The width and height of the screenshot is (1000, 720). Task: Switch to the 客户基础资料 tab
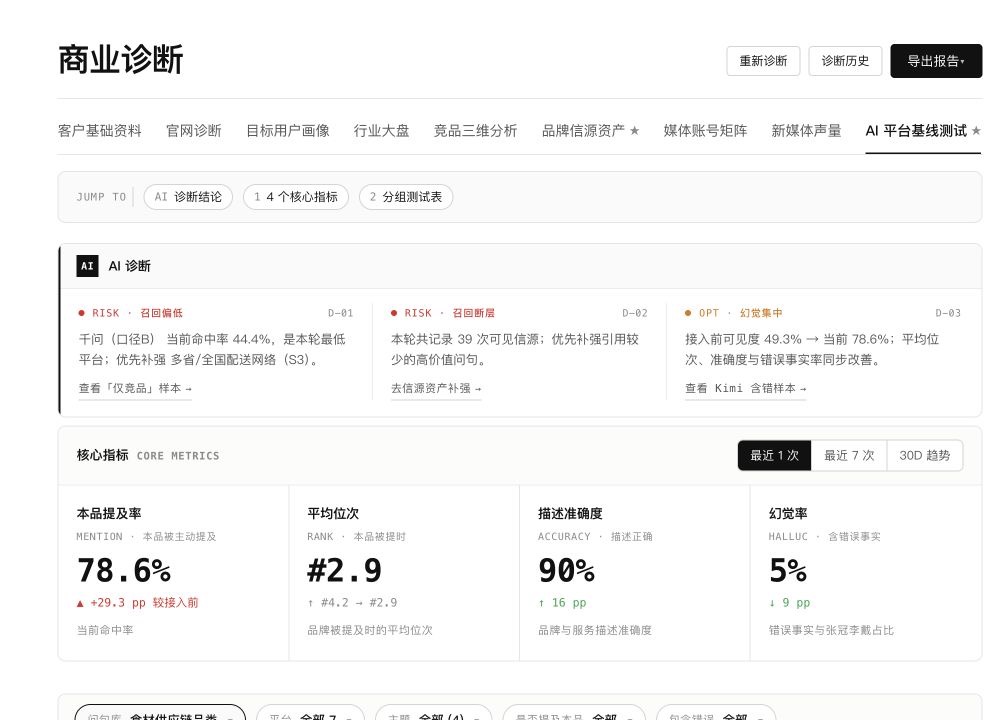pyautogui.click(x=99, y=131)
